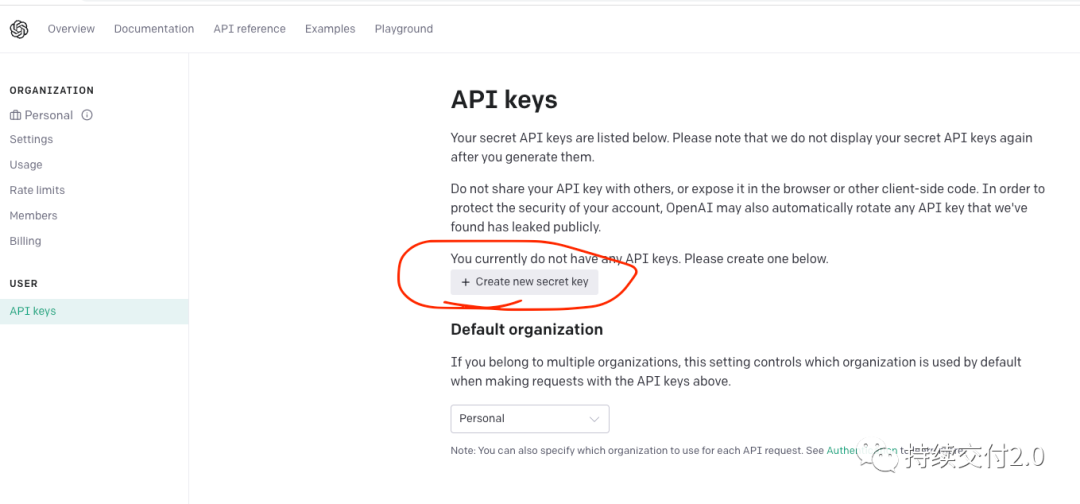
Task: Go to the Billing page
Action: [x=25, y=241]
